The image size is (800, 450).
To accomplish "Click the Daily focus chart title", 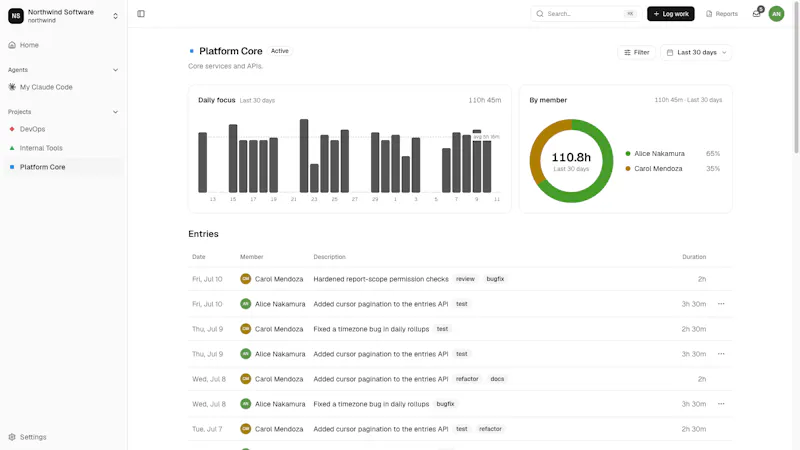I will [x=216, y=100].
